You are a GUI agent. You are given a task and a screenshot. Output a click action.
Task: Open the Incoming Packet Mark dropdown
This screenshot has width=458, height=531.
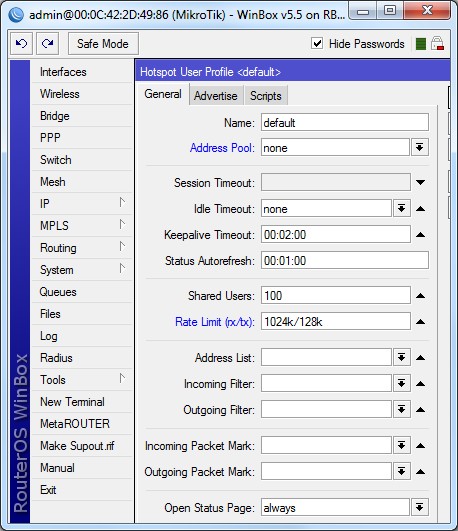click(x=401, y=445)
